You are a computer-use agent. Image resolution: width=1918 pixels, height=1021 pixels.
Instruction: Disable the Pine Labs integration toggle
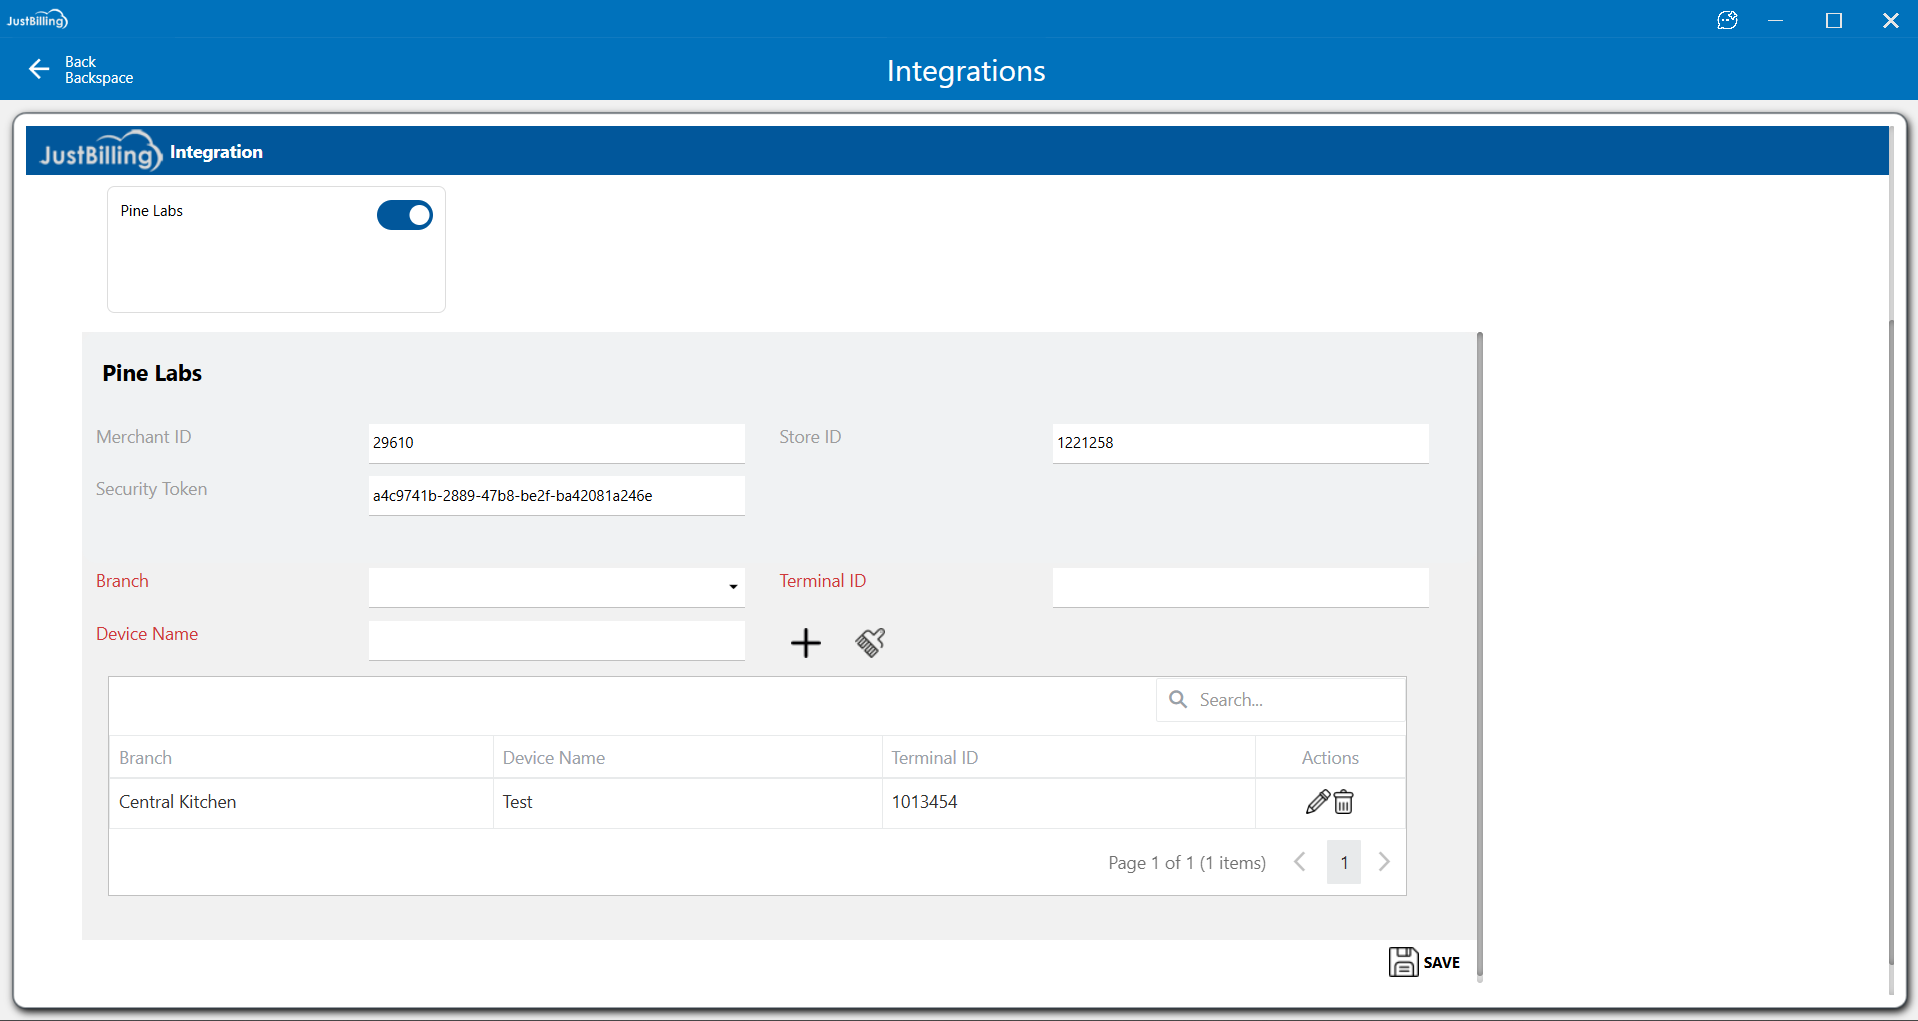pyautogui.click(x=405, y=215)
